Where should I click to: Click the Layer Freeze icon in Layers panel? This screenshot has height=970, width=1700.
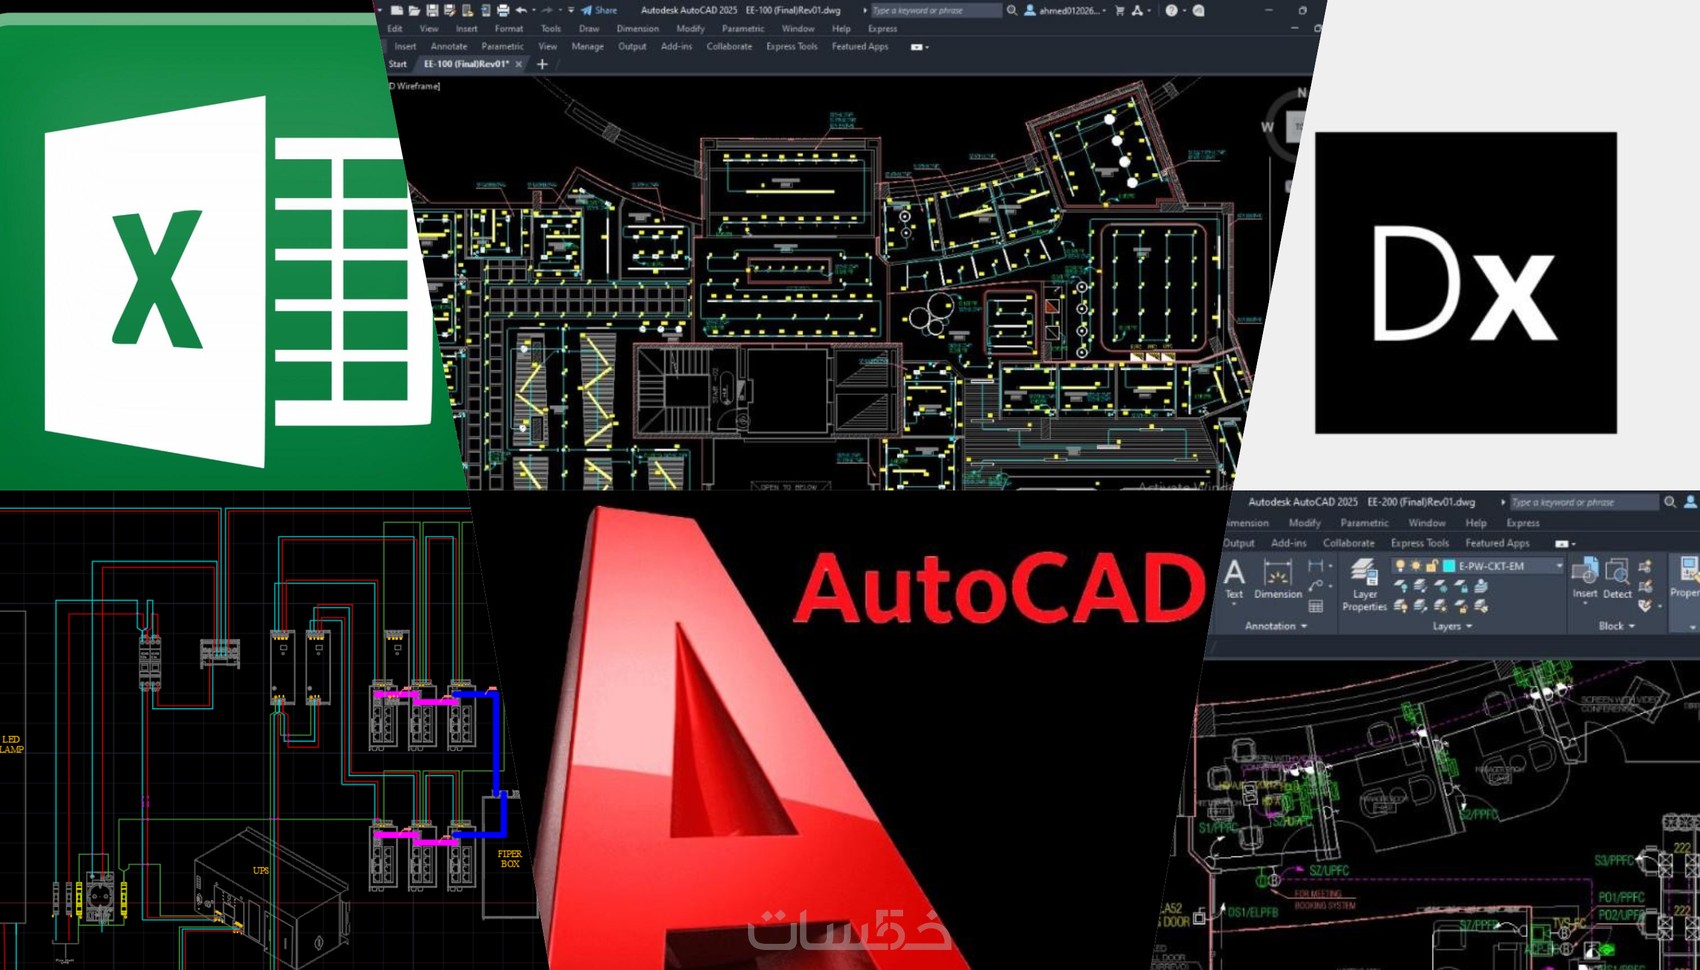[1441, 586]
